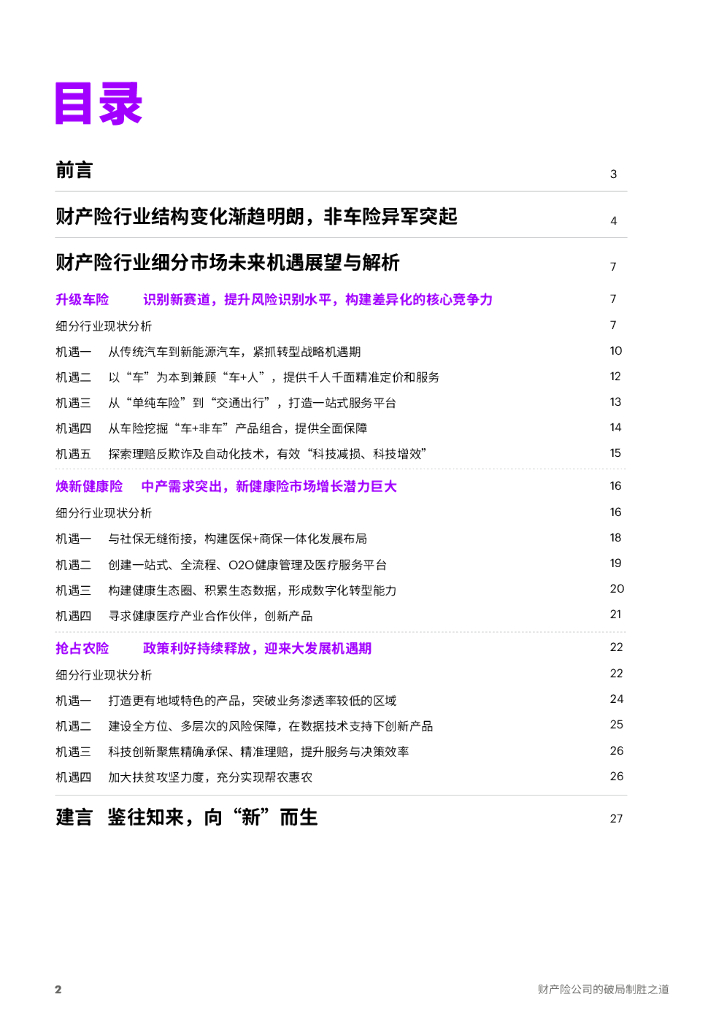This screenshot has width=724, height=1024.
Task: Click page number 18
Action: click(x=616, y=537)
